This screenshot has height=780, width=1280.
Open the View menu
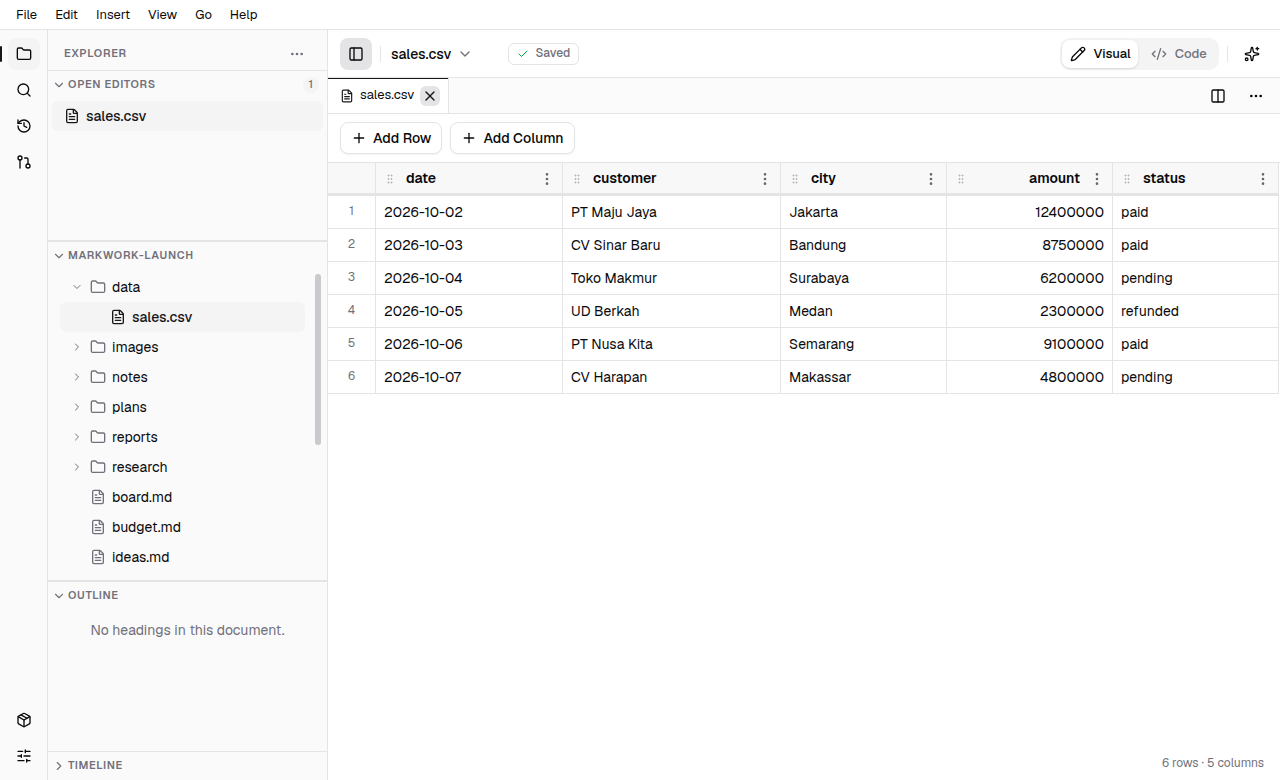pos(162,15)
